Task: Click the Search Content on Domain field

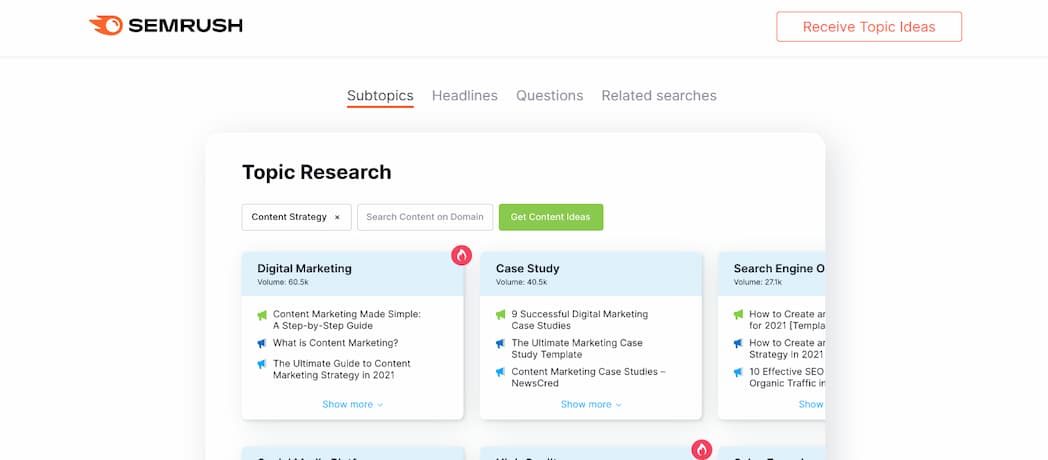Action: 425,217
